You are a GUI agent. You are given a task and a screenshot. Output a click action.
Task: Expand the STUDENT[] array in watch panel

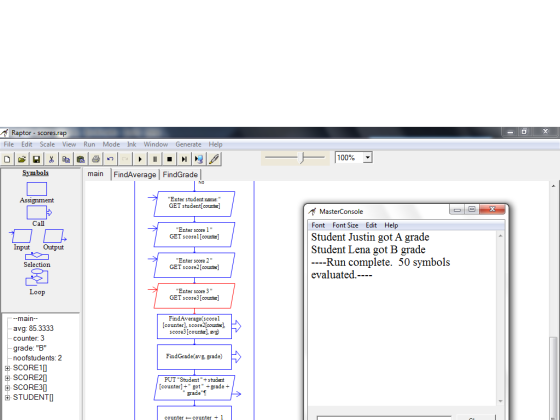8,398
